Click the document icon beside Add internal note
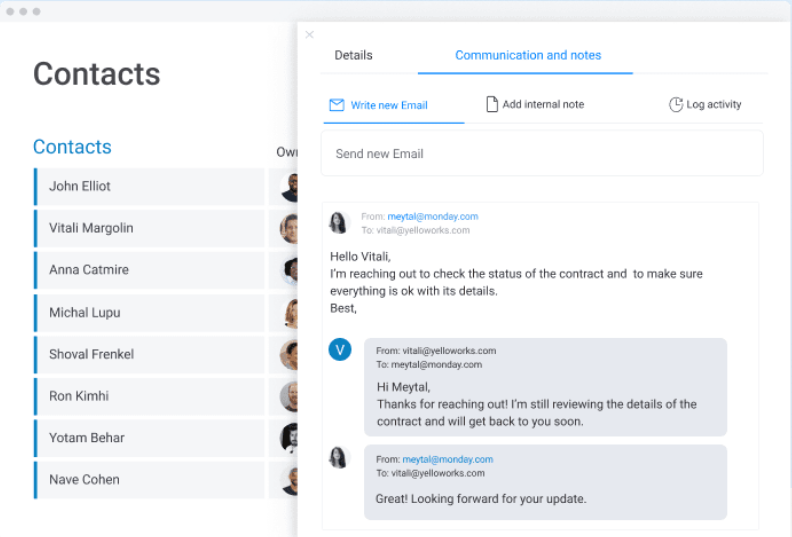This screenshot has height=537, width=792. [x=491, y=104]
